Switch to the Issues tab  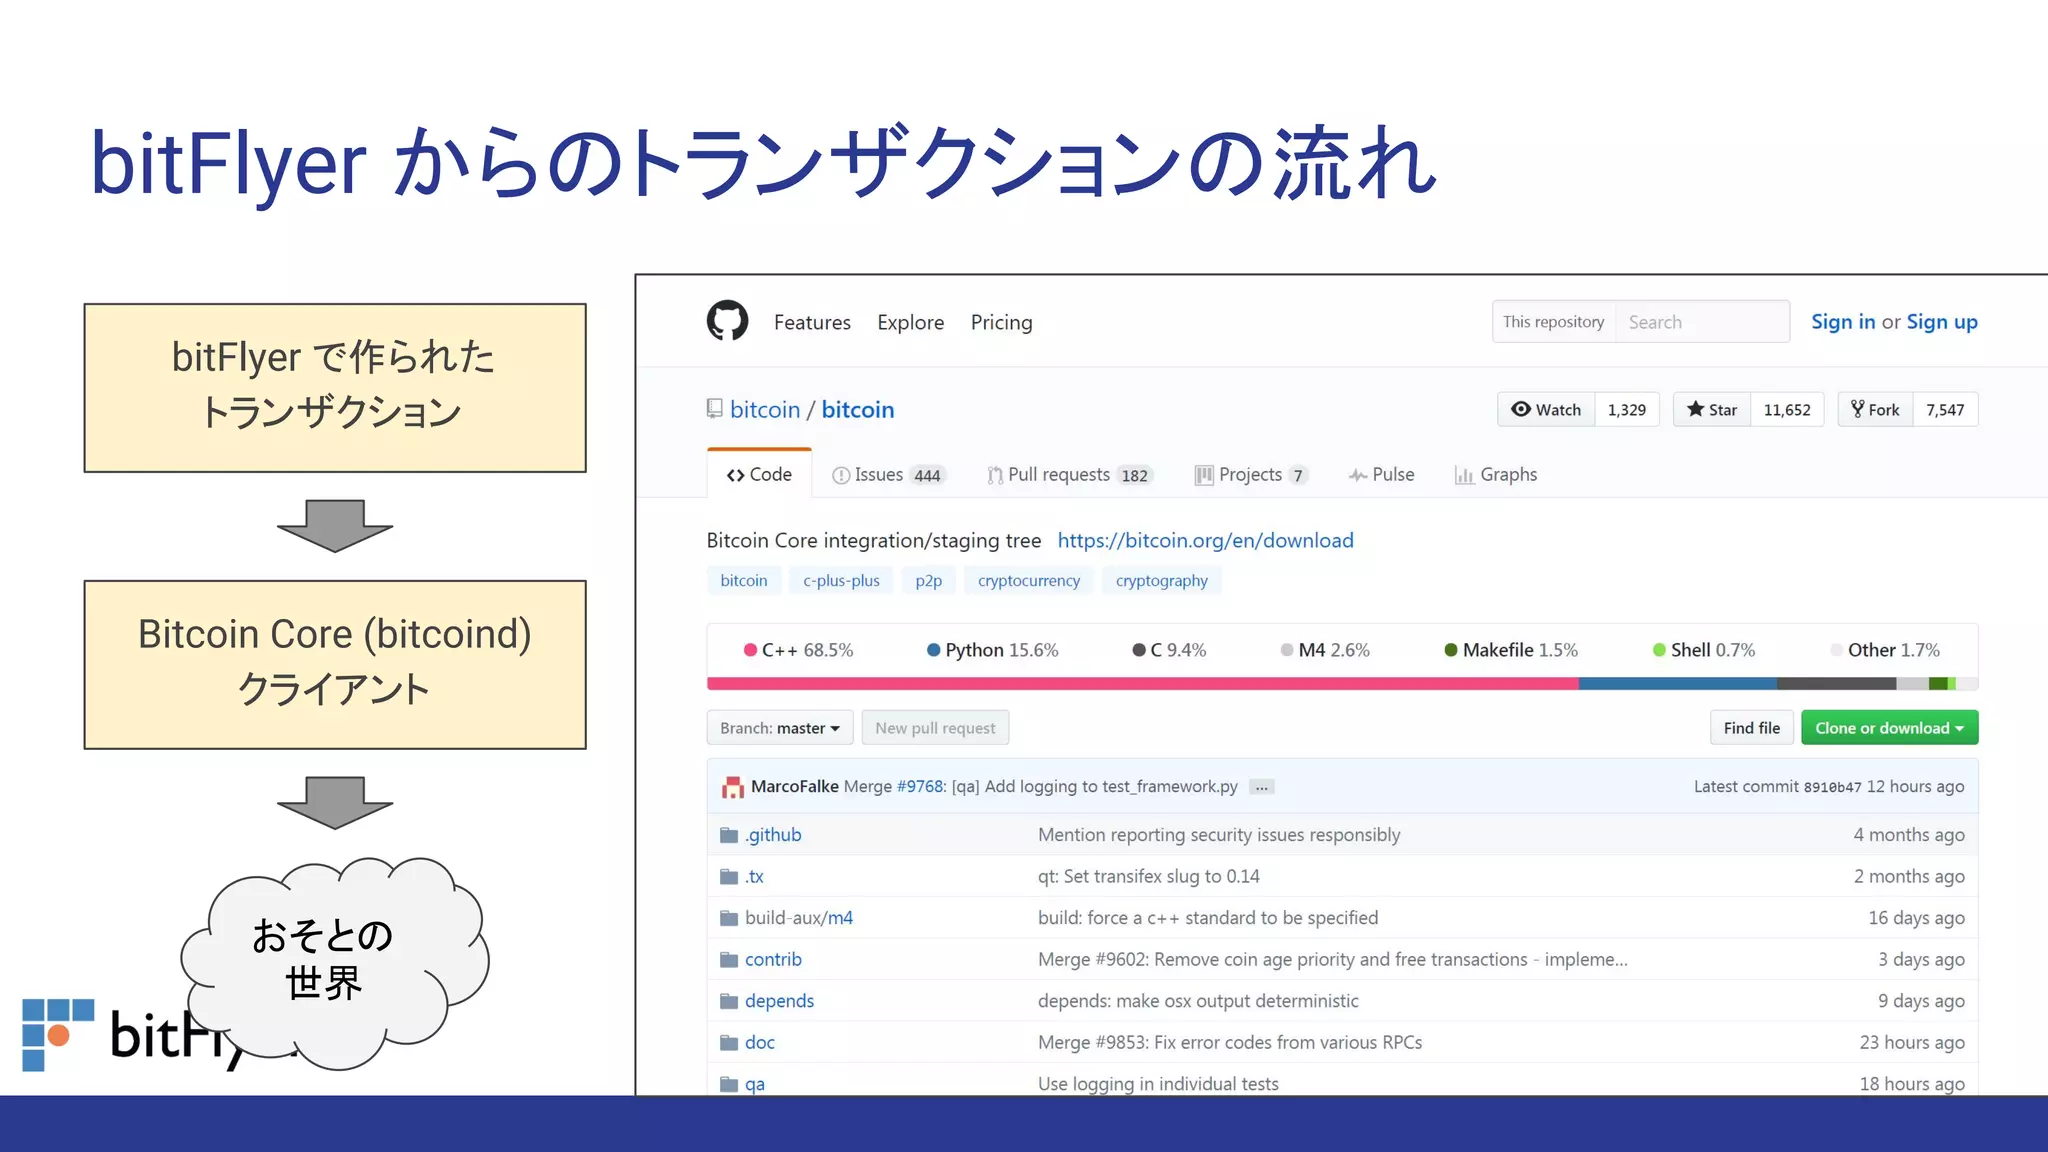888,475
